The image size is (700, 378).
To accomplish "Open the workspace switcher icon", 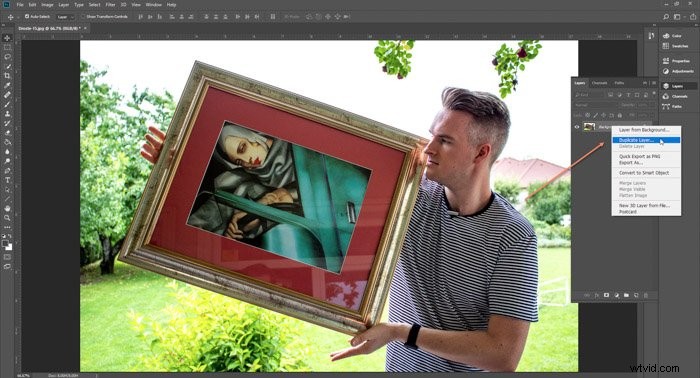I will click(x=677, y=17).
